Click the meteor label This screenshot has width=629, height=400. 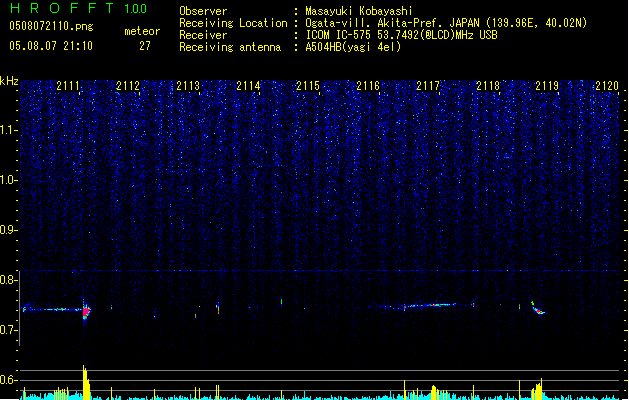coord(142,31)
